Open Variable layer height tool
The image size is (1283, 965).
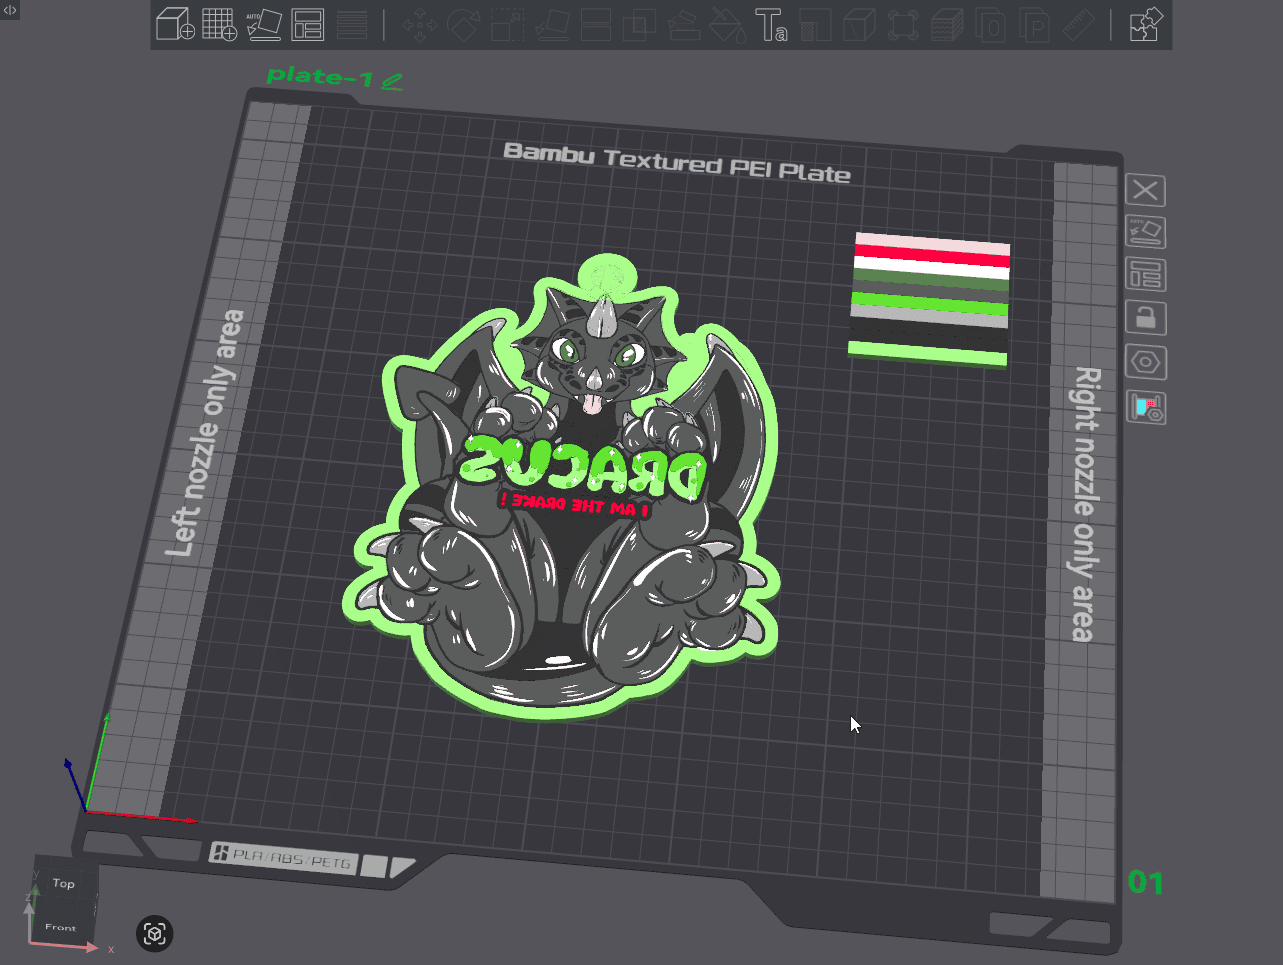pyautogui.click(x=945, y=25)
